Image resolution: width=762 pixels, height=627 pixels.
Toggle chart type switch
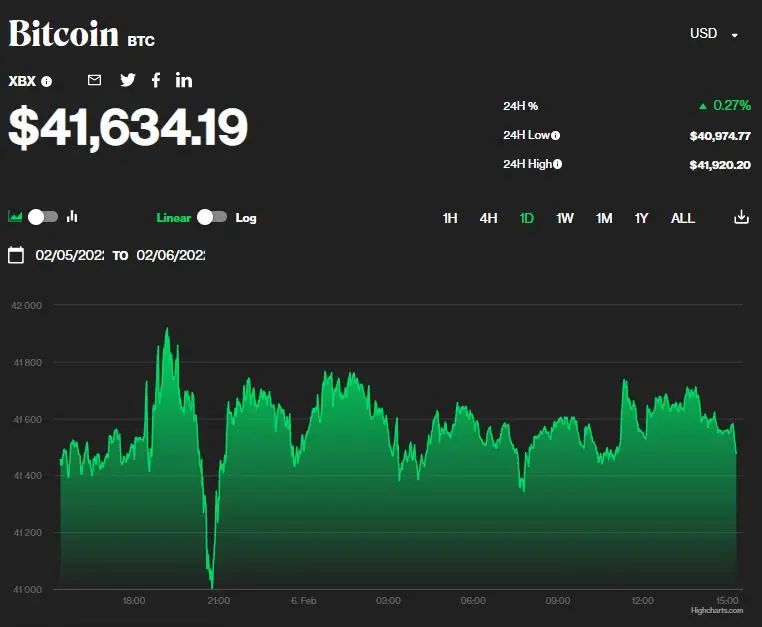coord(43,217)
